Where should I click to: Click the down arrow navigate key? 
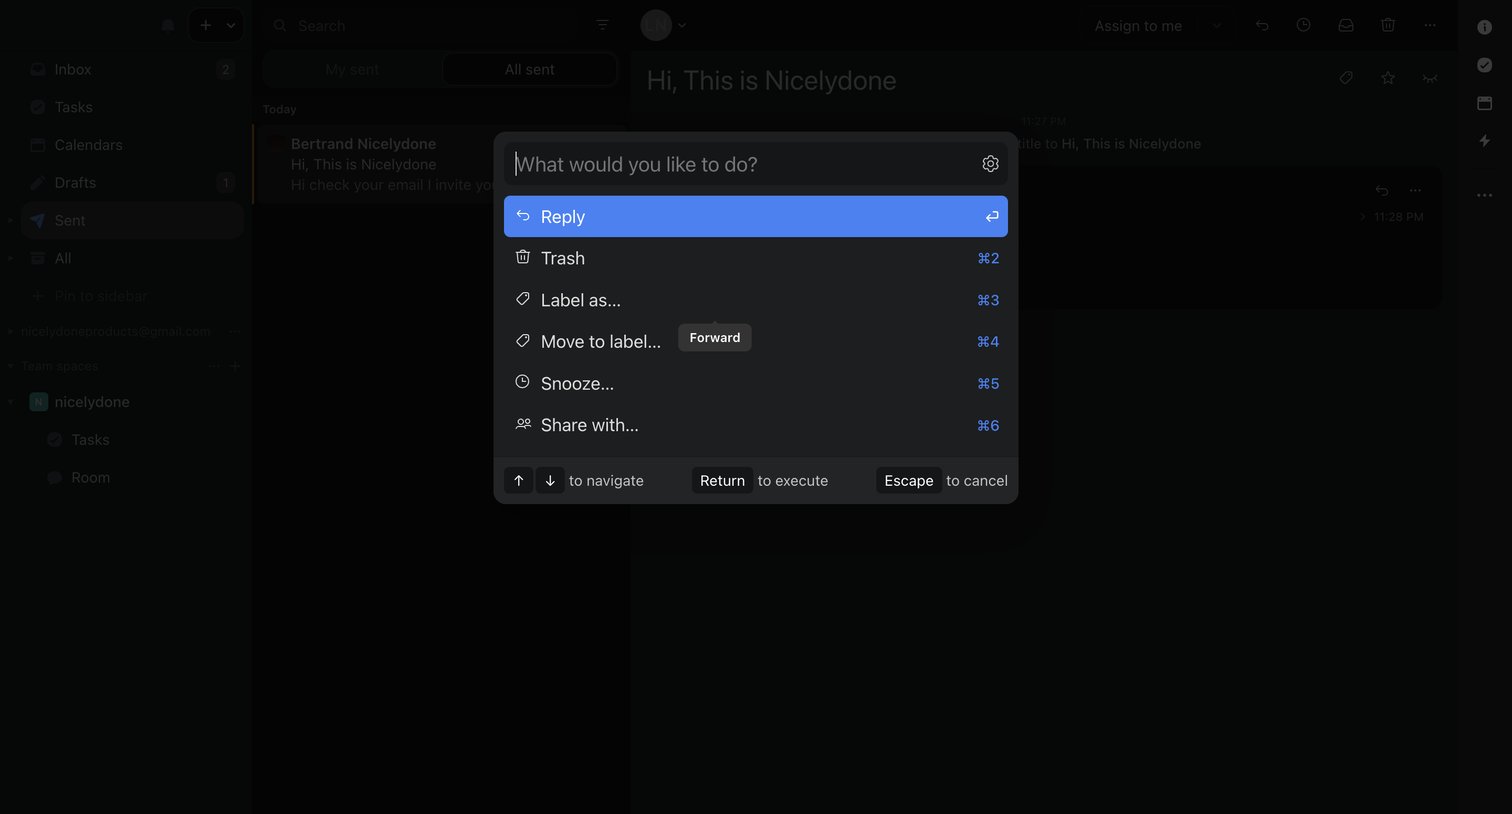[x=550, y=481]
